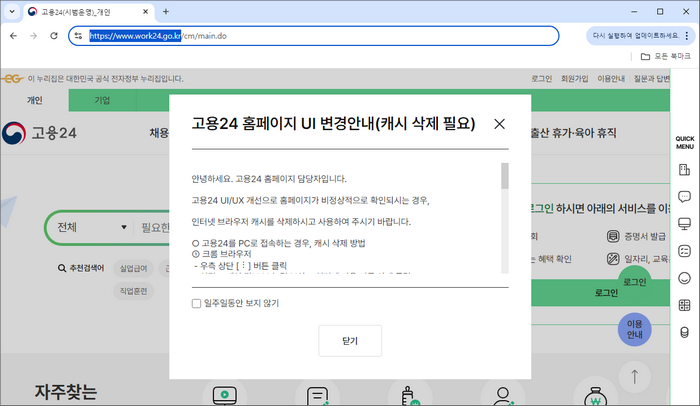
Task: Open the chat bubble icon in Quick Menu
Action: [x=684, y=197]
